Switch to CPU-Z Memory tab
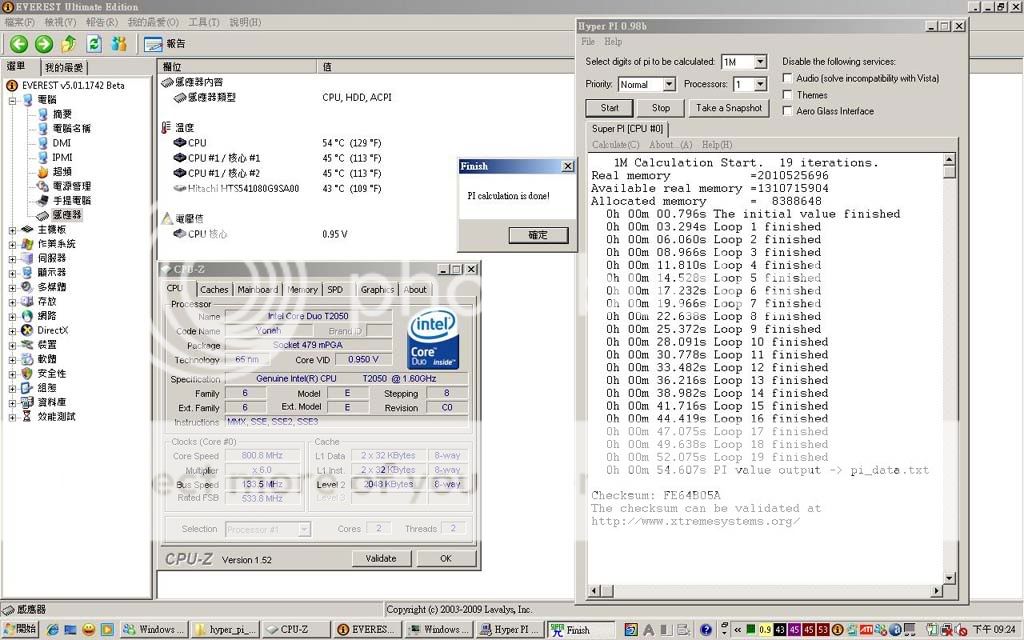 click(302, 289)
